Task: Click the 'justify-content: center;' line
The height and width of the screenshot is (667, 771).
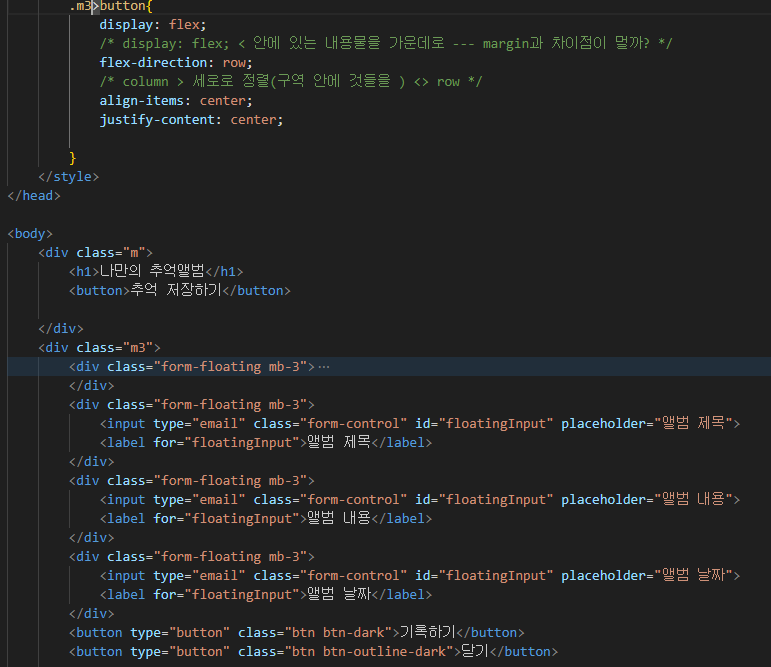Action: pyautogui.click(x=191, y=120)
